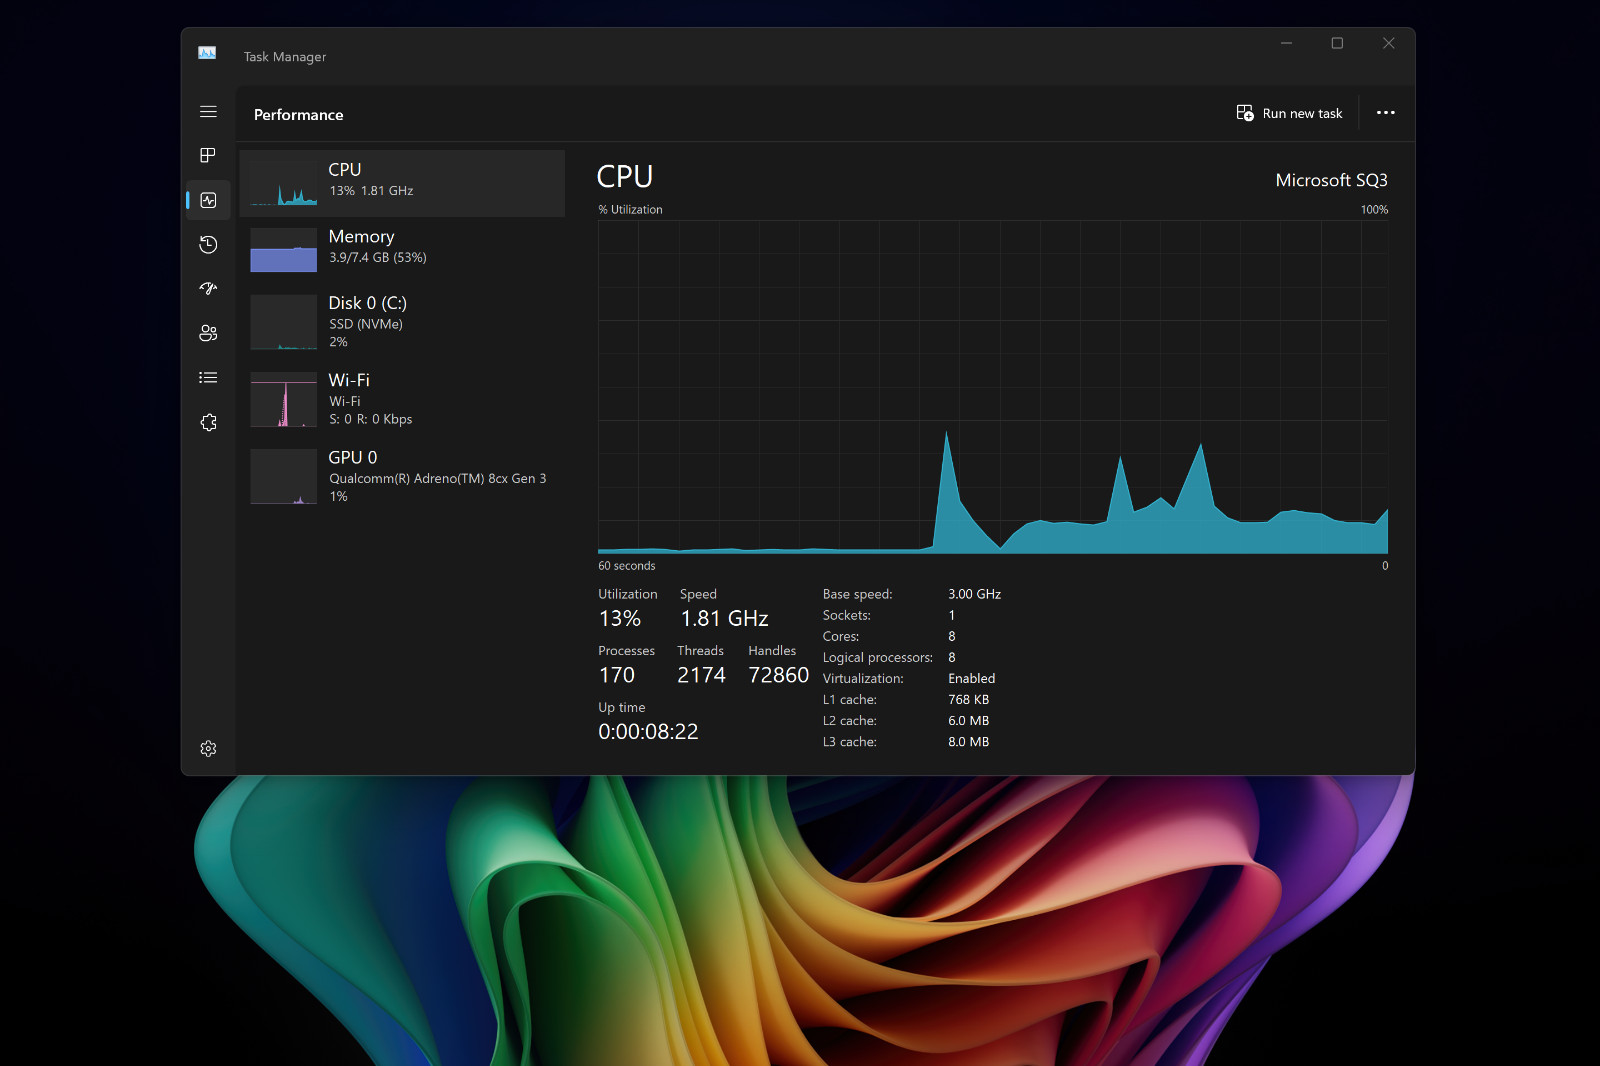Click the 170 processes count
The width and height of the screenshot is (1600, 1066).
(x=617, y=675)
